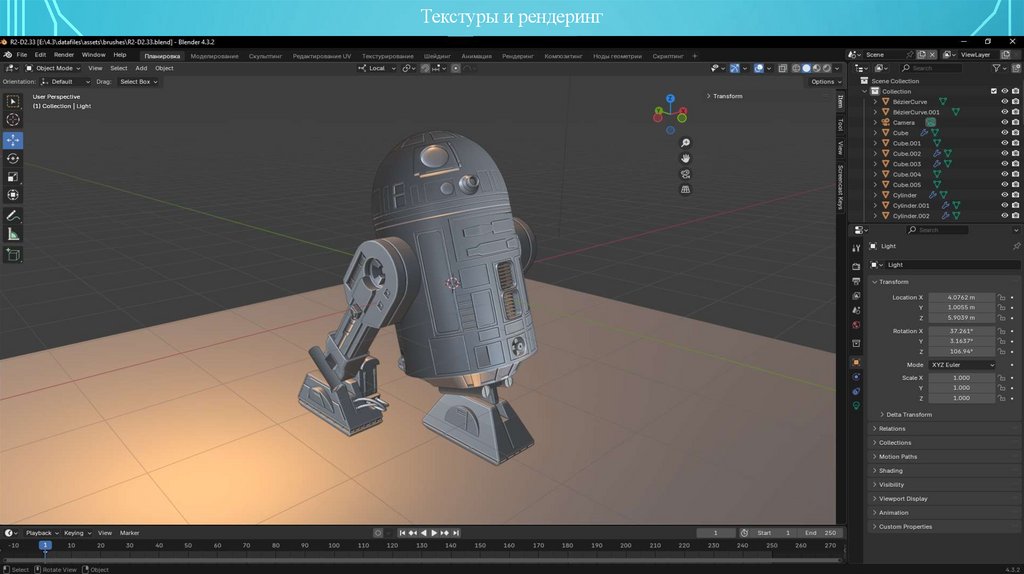
Task: Switch to the Скульптинг workspace tab
Action: pyautogui.click(x=265, y=56)
